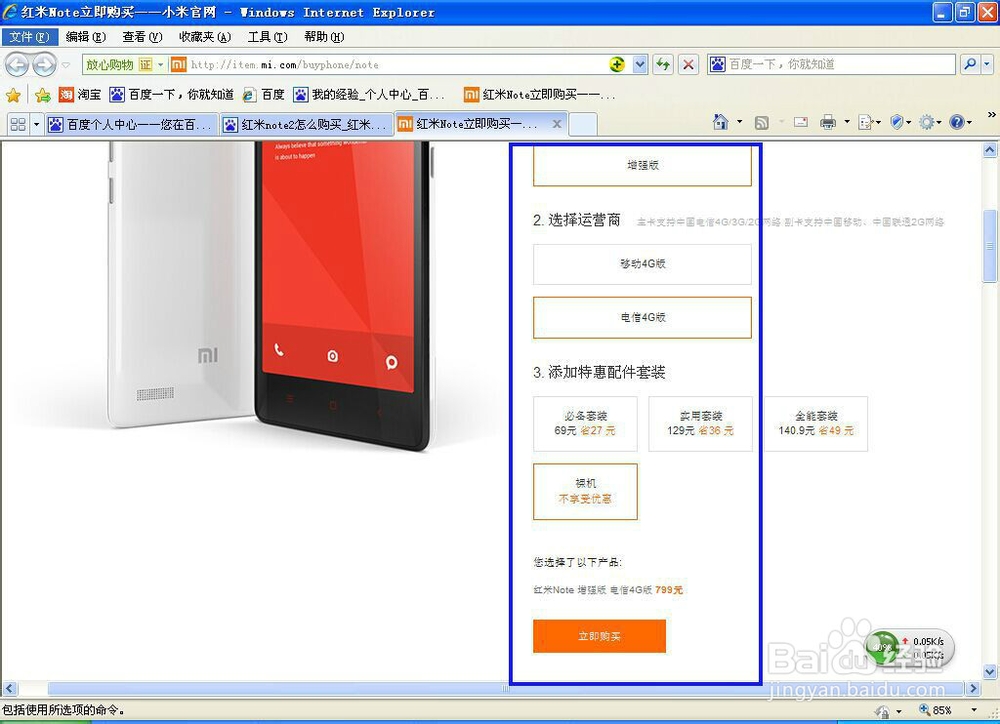Open the 查看(V) menu
Viewport: 1000px width, 724px height.
pyautogui.click(x=142, y=37)
